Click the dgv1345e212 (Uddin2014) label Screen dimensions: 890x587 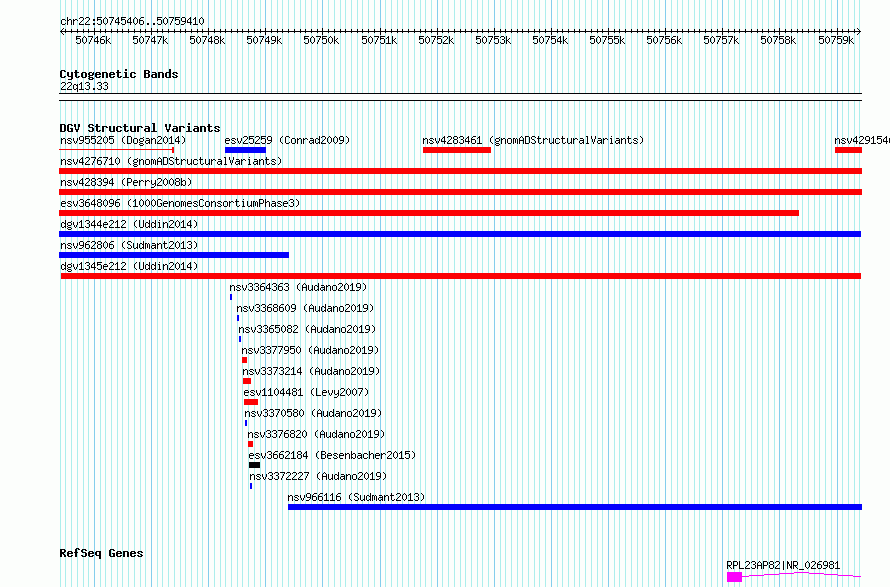[129, 266]
